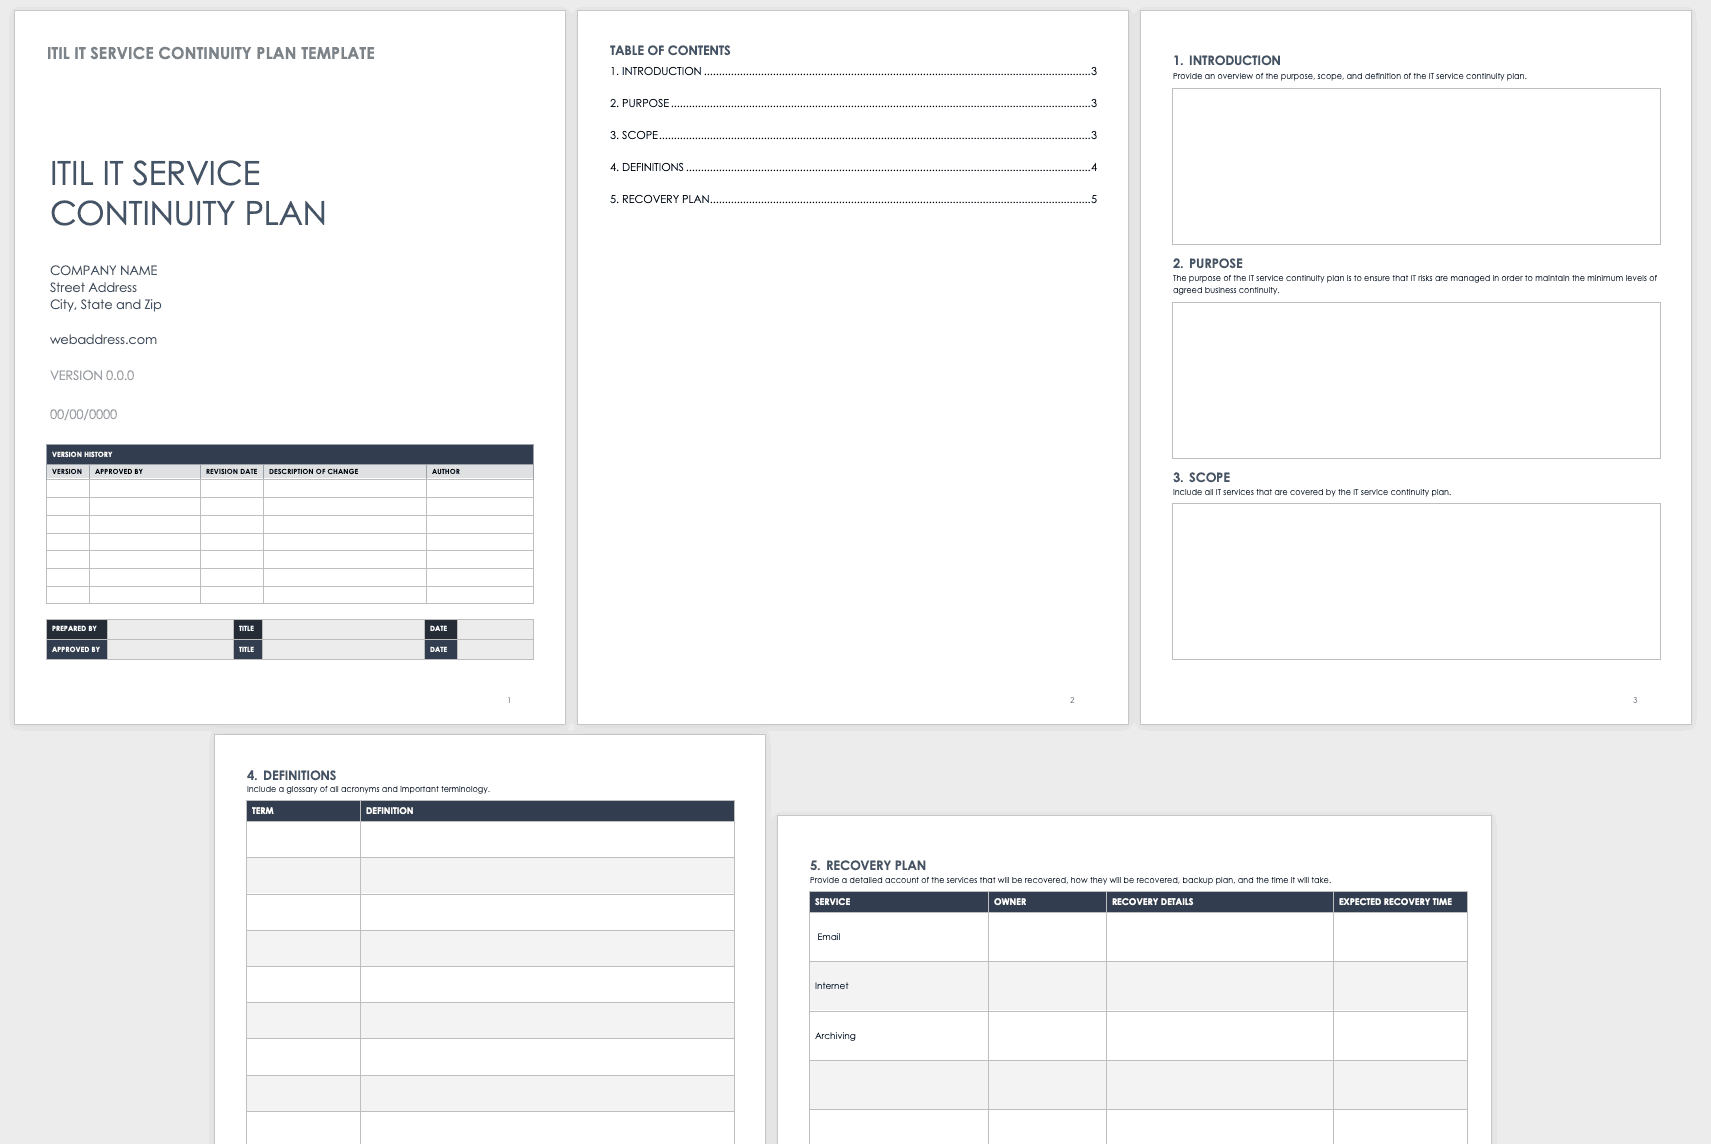Open the '4. DEFINITIONS' contents entry
Image resolution: width=1711 pixels, height=1144 pixels.
pos(853,167)
